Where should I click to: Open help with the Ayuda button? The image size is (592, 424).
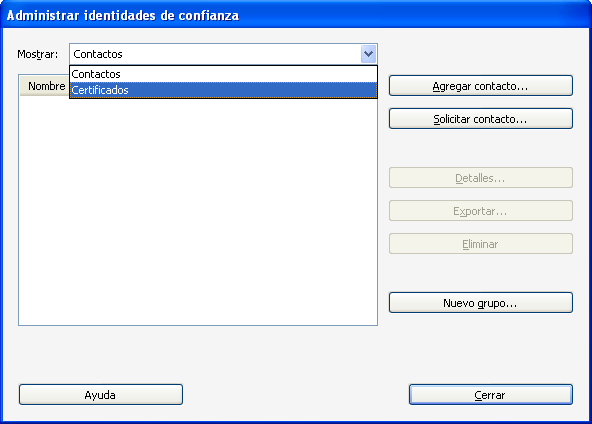click(101, 395)
